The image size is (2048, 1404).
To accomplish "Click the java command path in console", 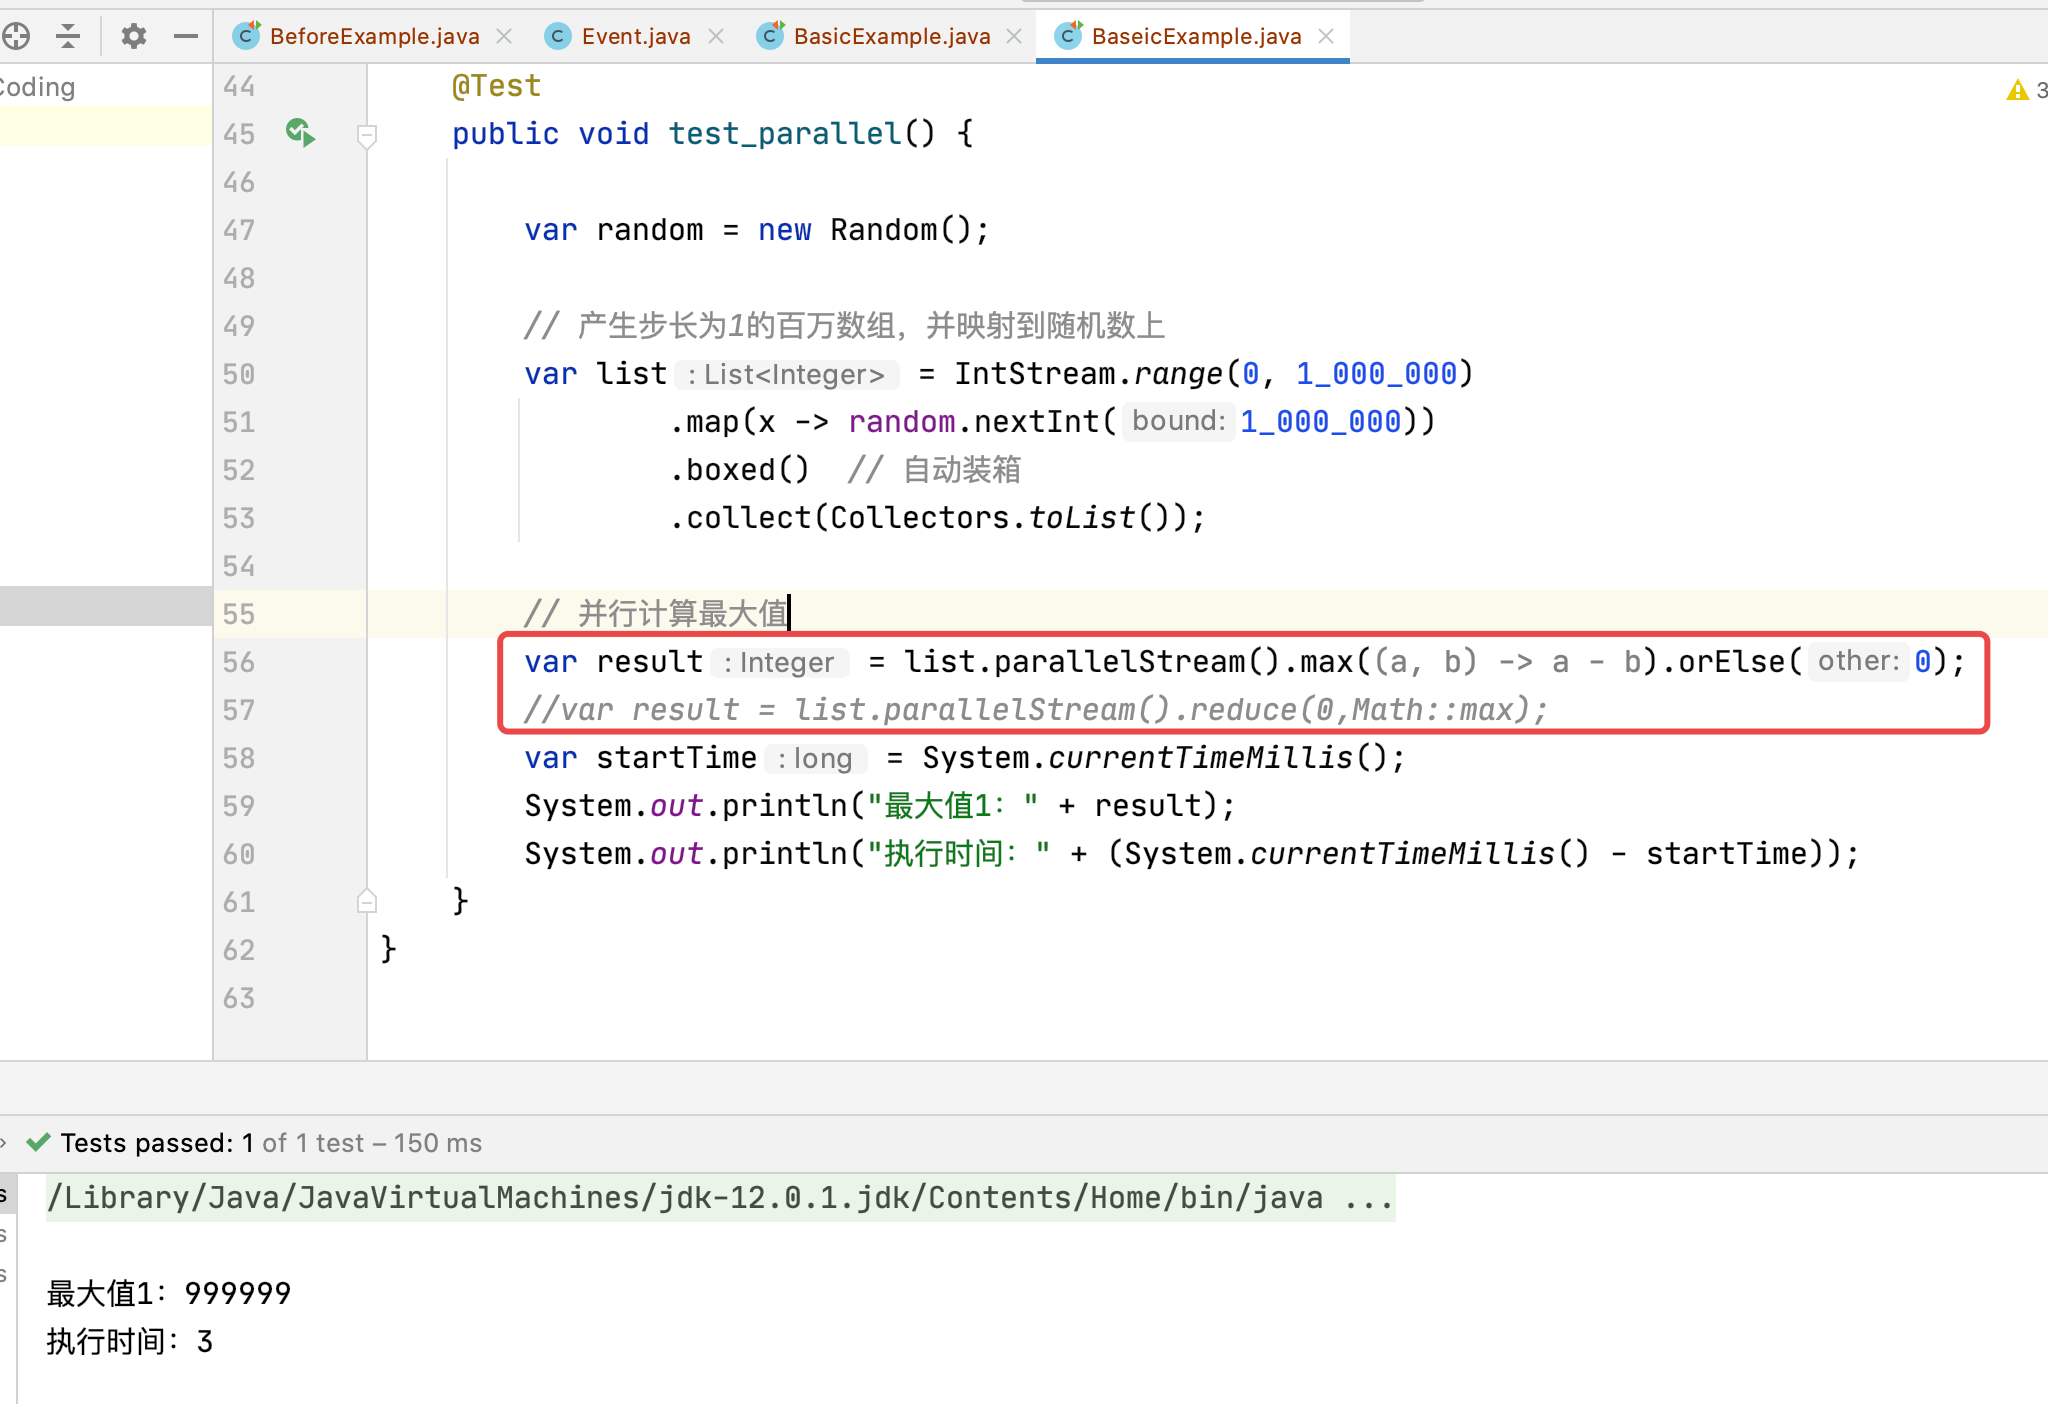I will [x=720, y=1197].
